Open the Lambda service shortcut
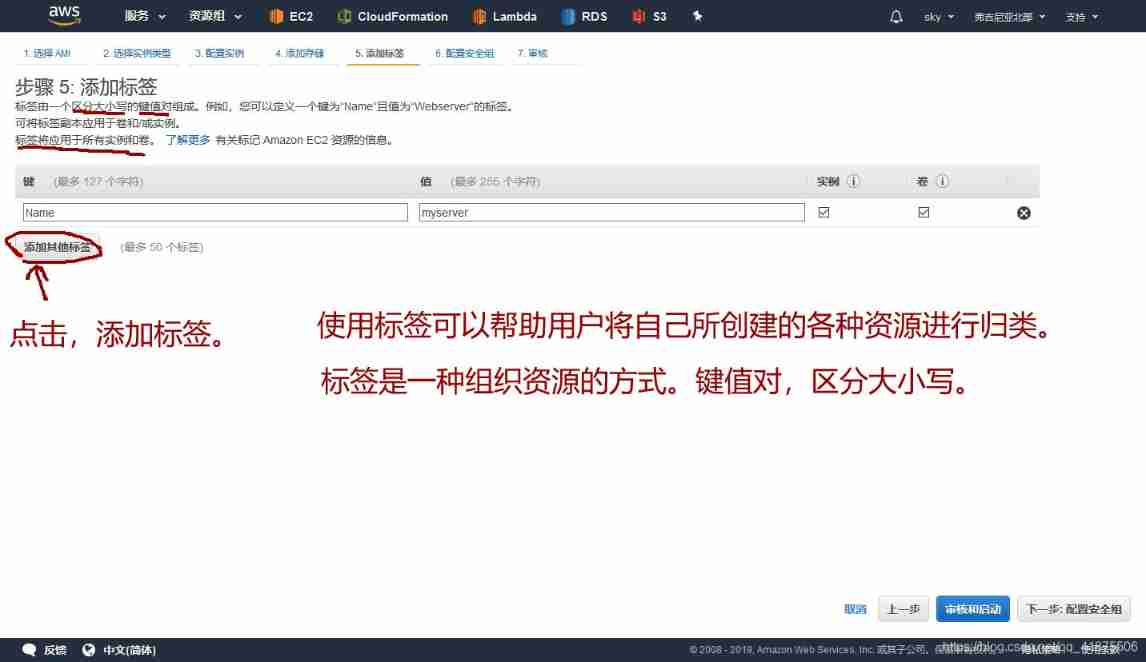The image size is (1146, 662). point(504,16)
